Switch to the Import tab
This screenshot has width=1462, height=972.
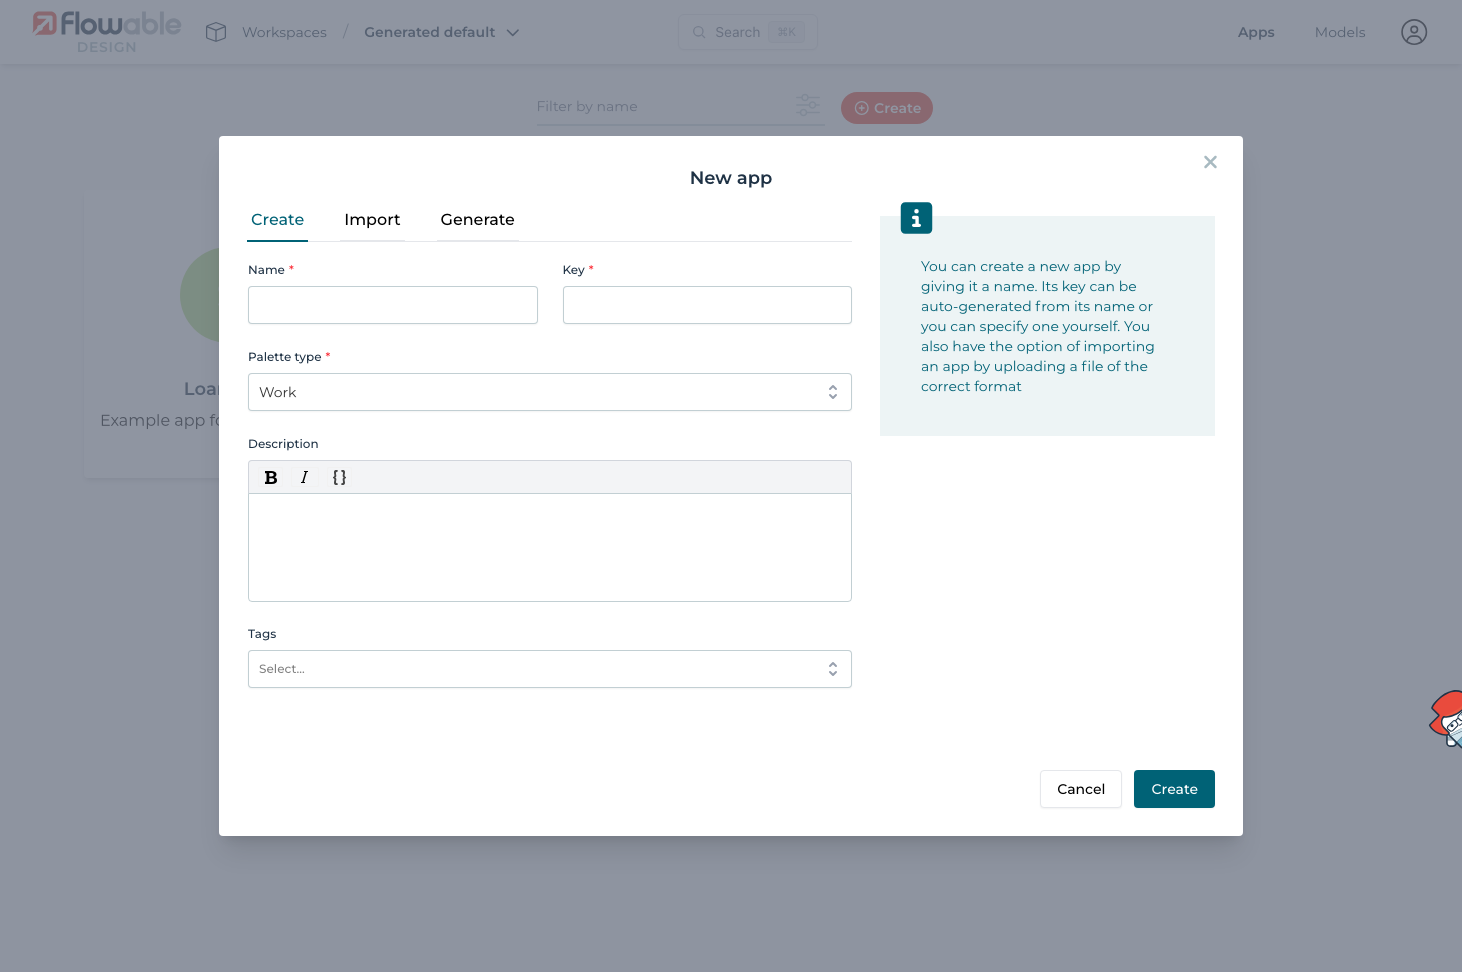tap(372, 220)
